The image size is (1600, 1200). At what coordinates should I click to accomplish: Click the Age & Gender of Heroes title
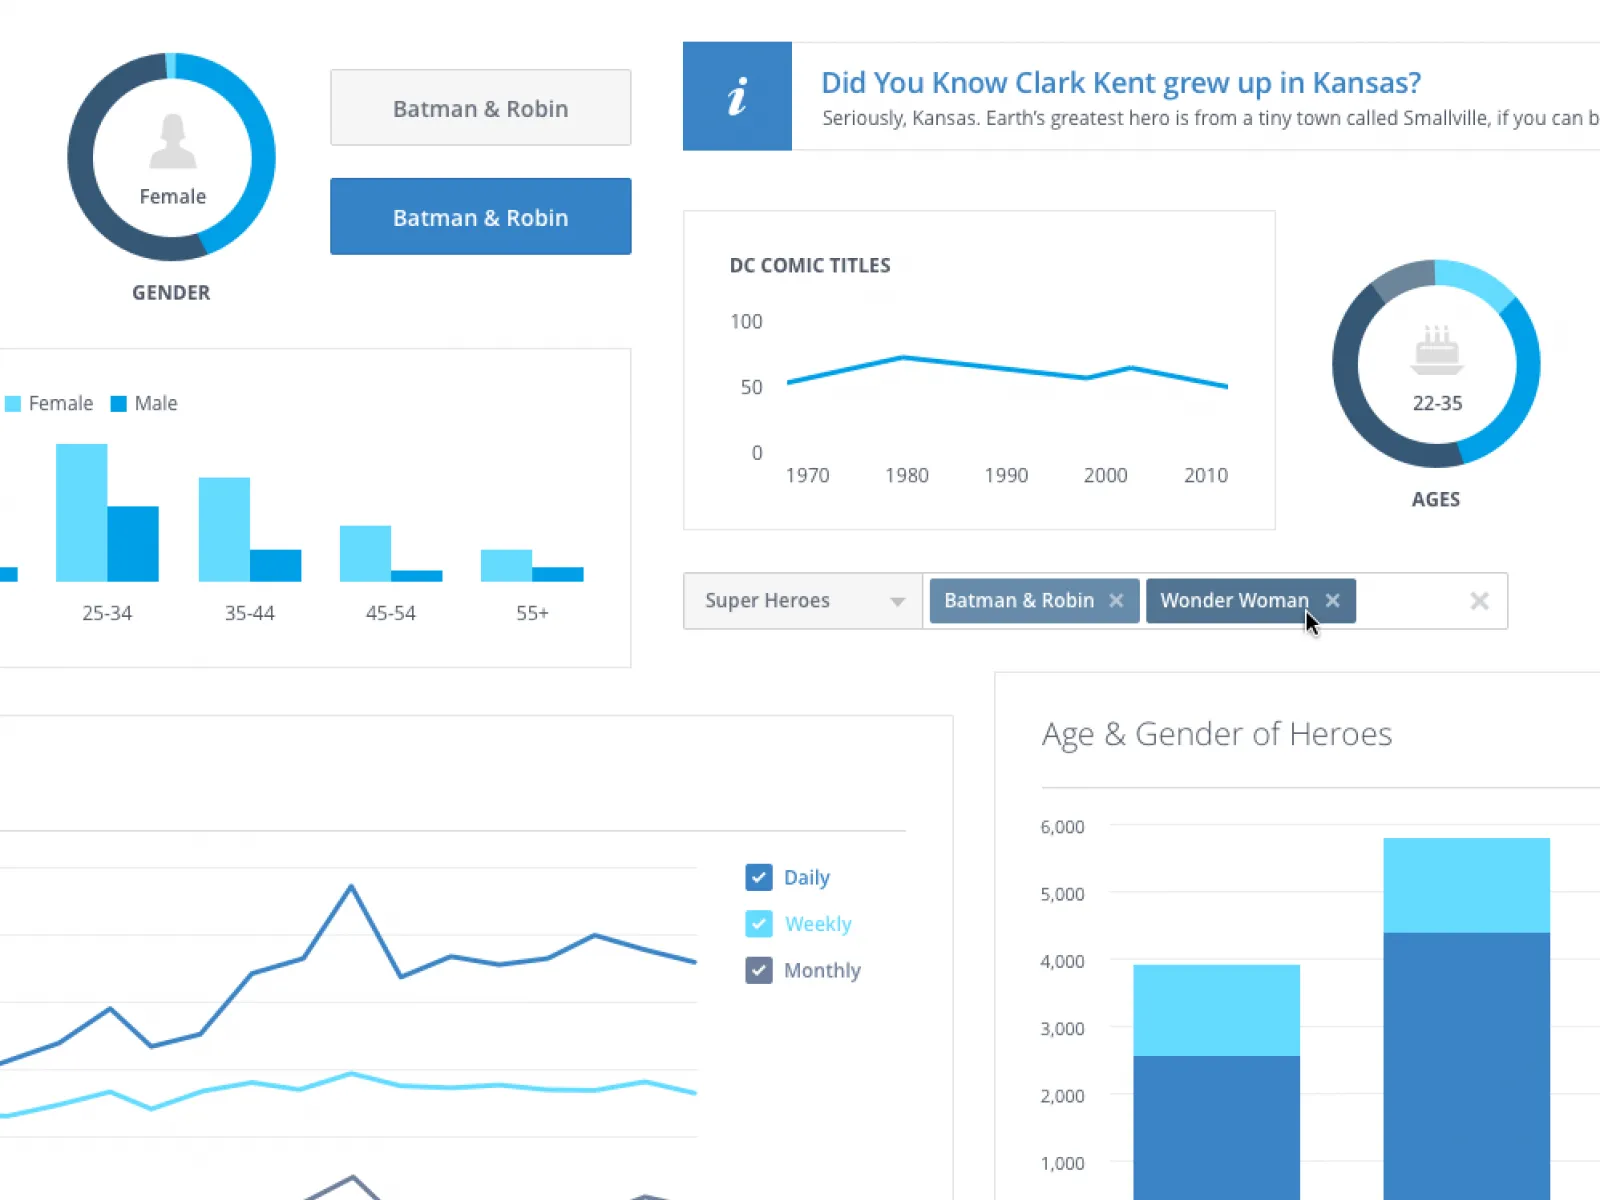pos(1216,734)
